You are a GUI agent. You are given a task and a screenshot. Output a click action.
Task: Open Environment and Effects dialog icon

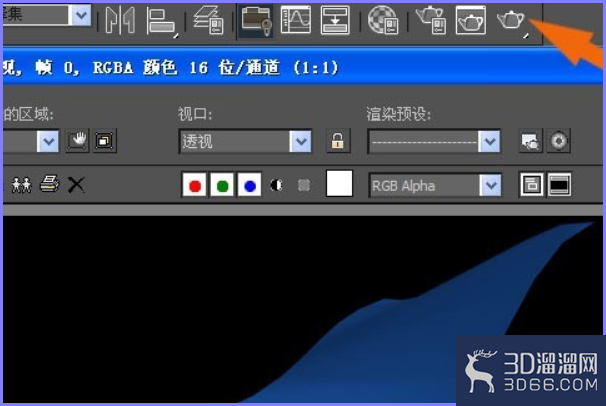click(558, 141)
